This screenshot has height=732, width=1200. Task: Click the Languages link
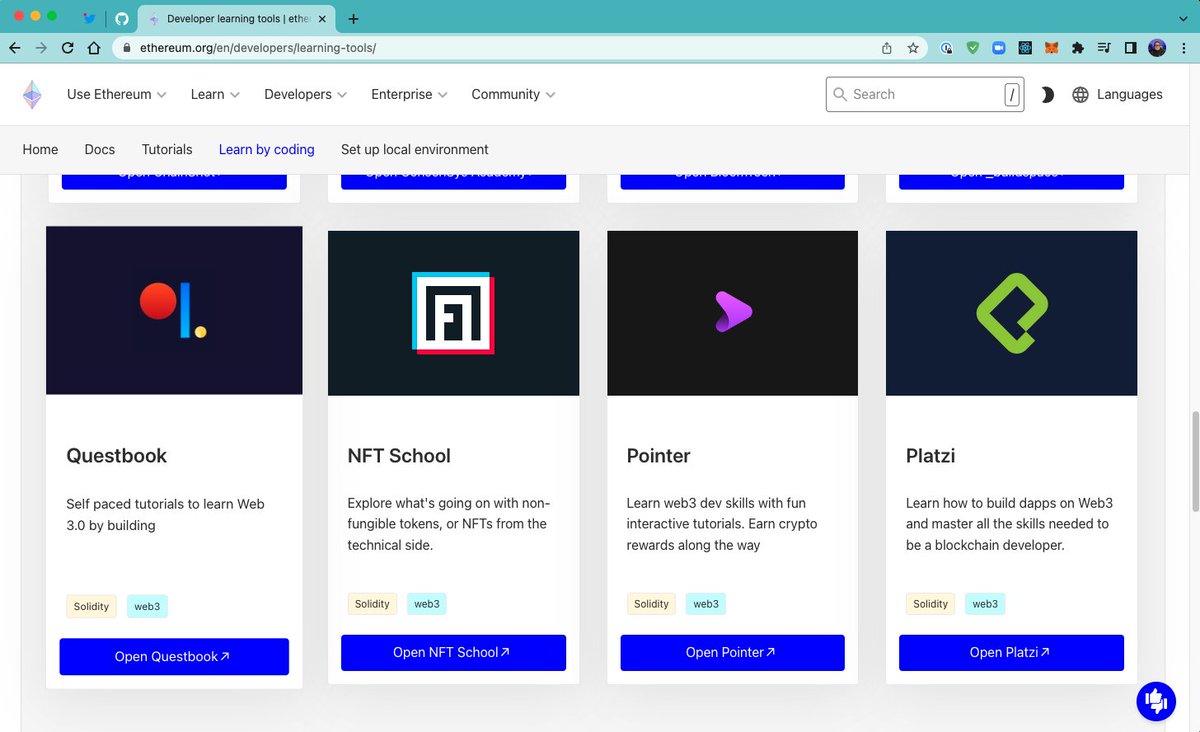1129,94
